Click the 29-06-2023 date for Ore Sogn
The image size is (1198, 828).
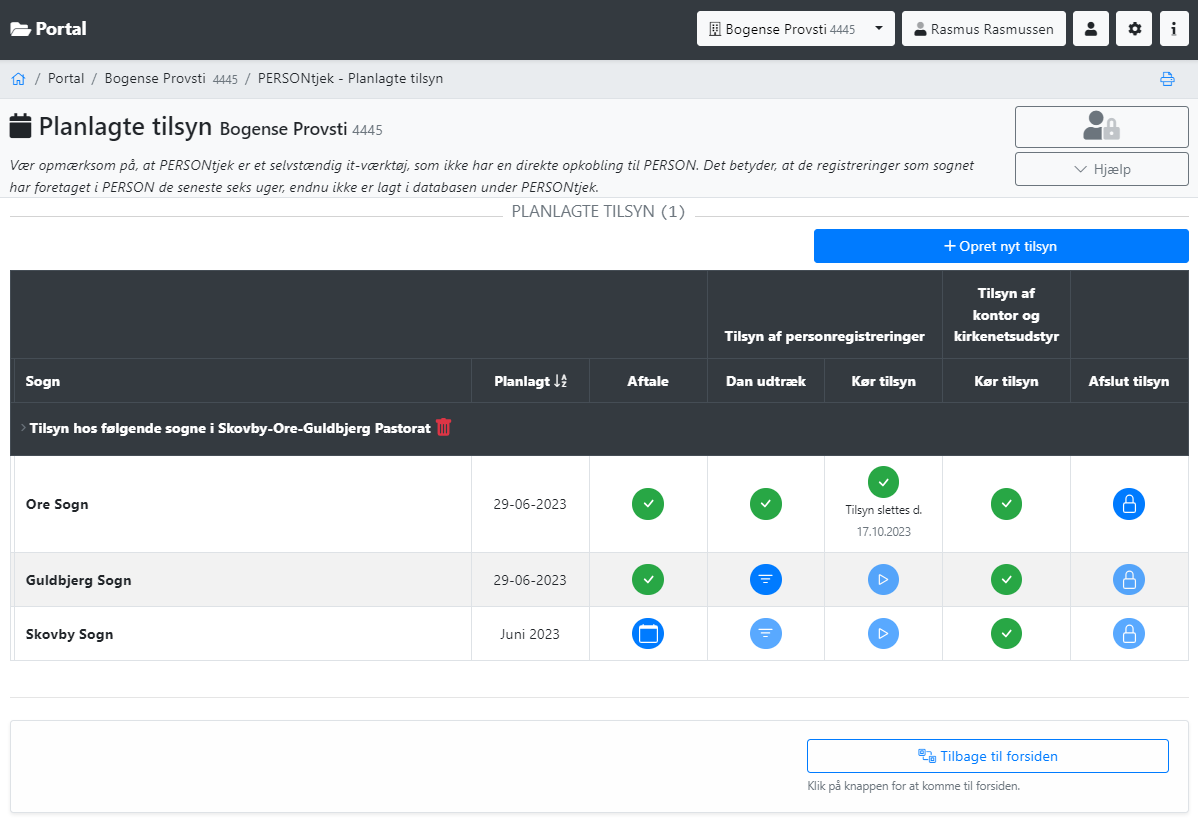pyautogui.click(x=530, y=504)
